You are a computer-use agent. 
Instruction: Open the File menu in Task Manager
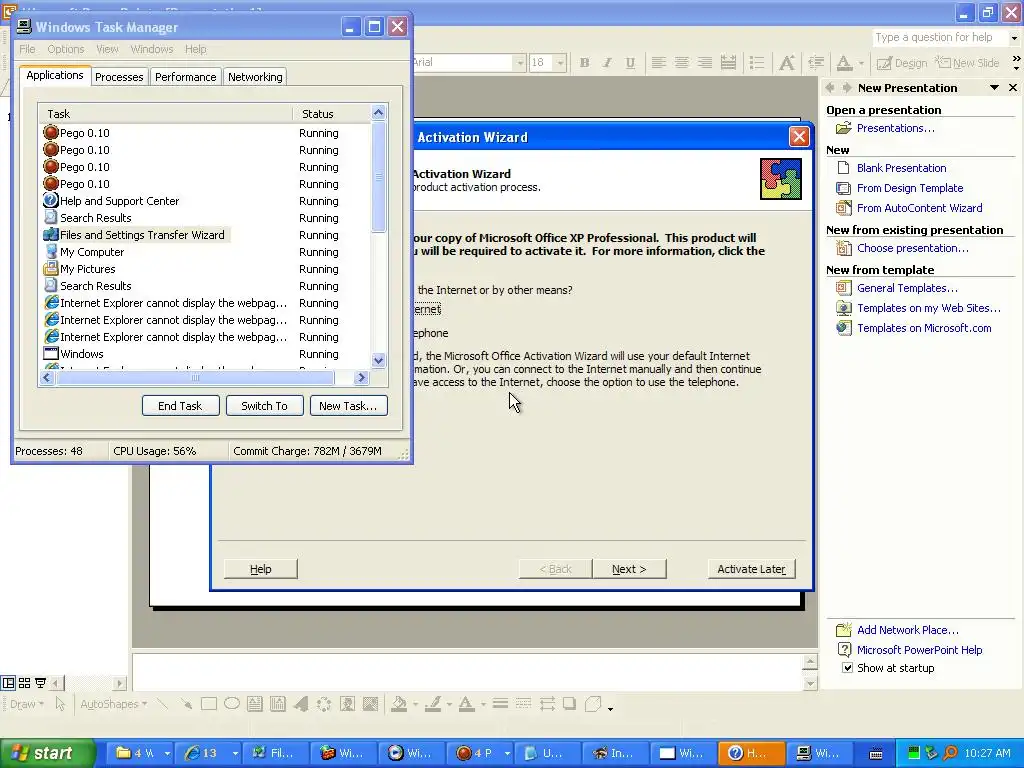point(27,49)
